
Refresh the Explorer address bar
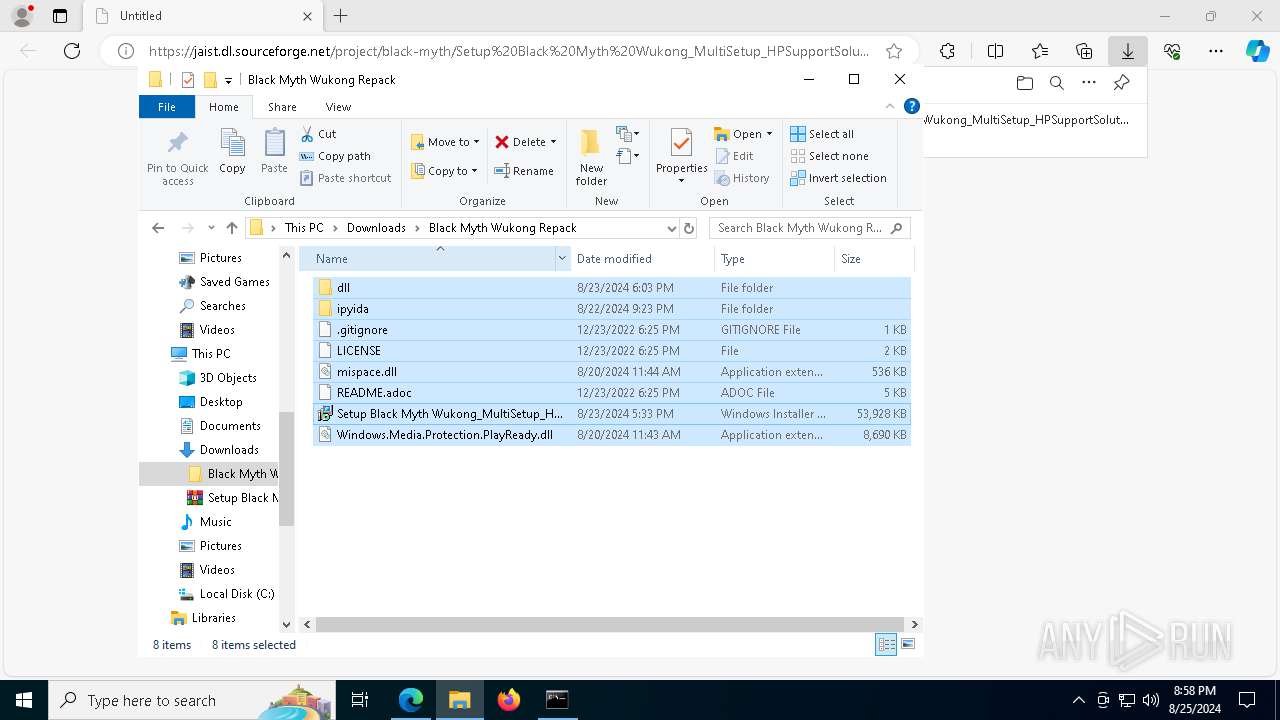[688, 228]
